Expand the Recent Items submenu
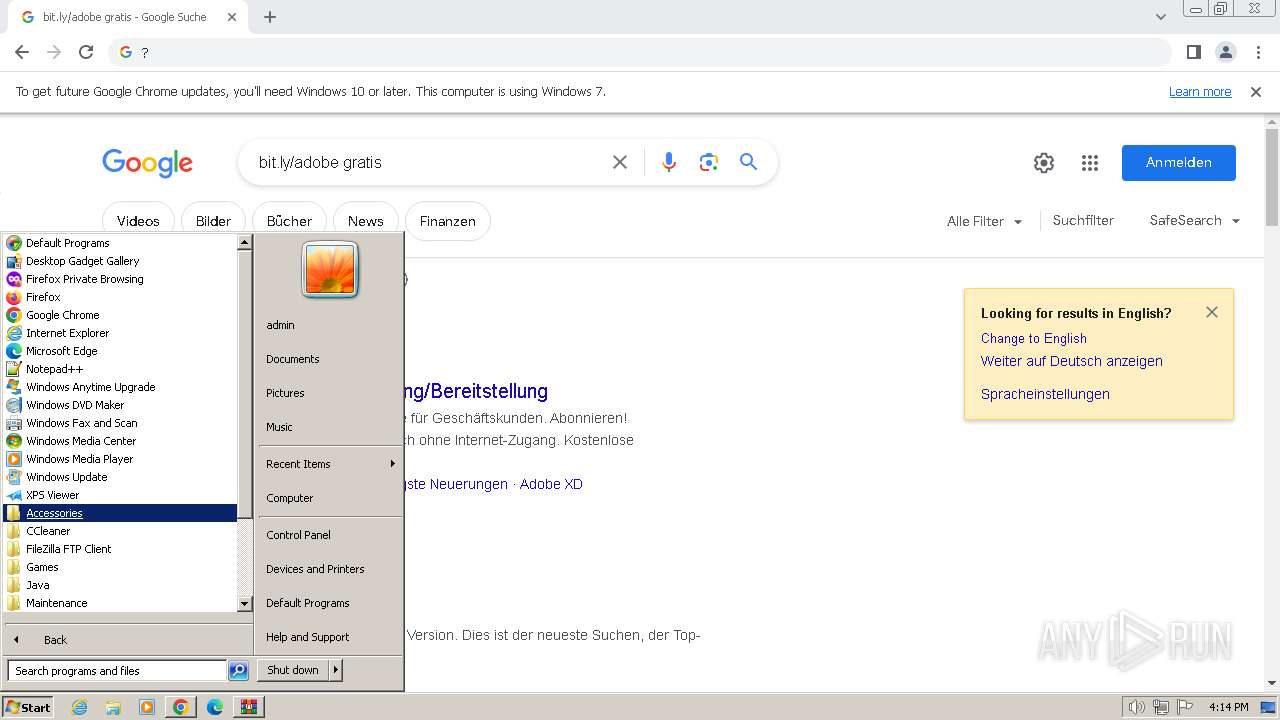The height and width of the screenshot is (720, 1280). tap(330, 464)
